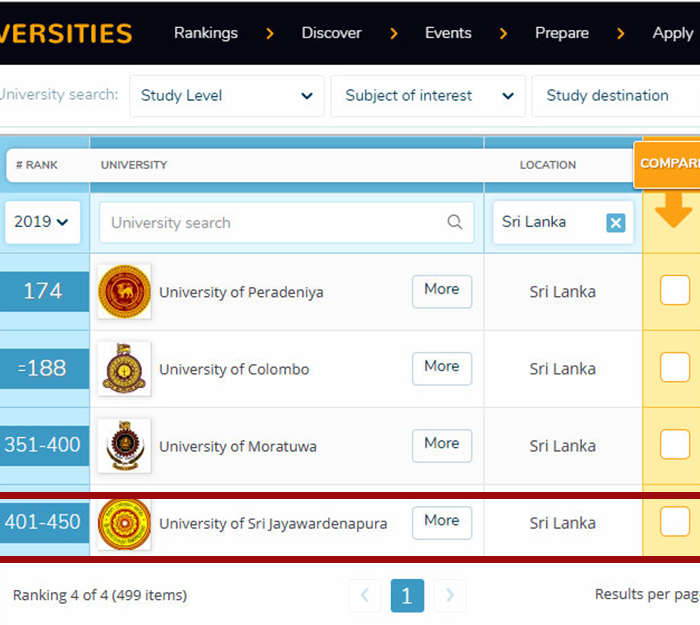The image size is (700, 625).
Task: Tick compare checkbox for University of Peradeniya
Action: (674, 291)
